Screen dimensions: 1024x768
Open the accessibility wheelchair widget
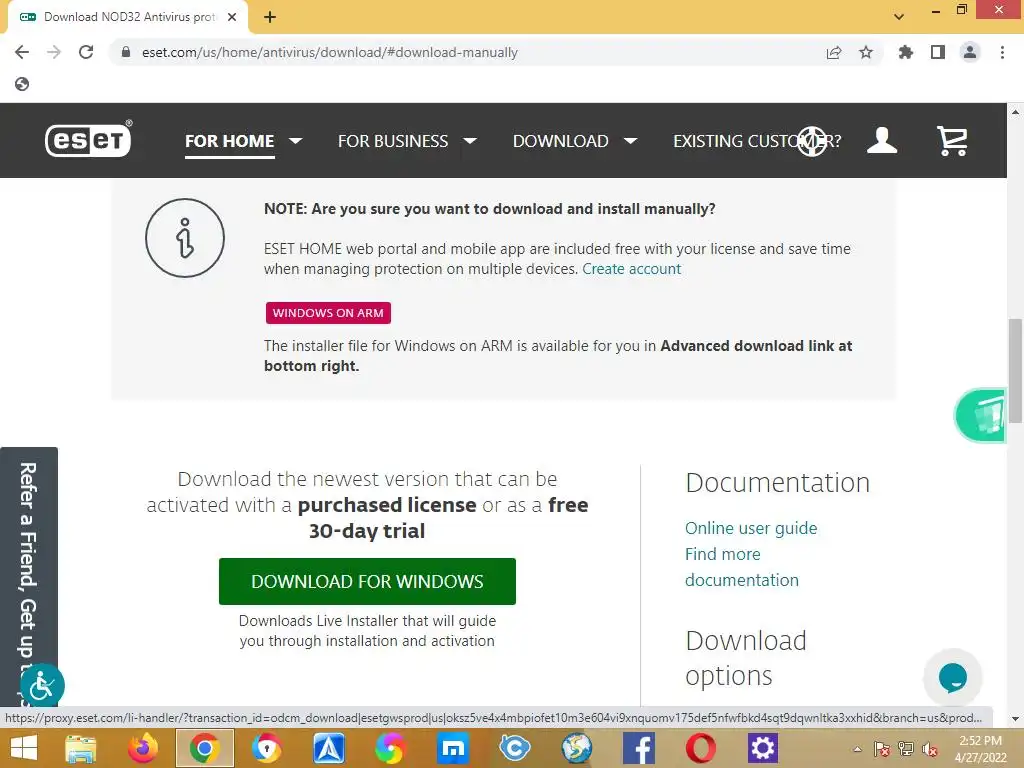[42, 685]
